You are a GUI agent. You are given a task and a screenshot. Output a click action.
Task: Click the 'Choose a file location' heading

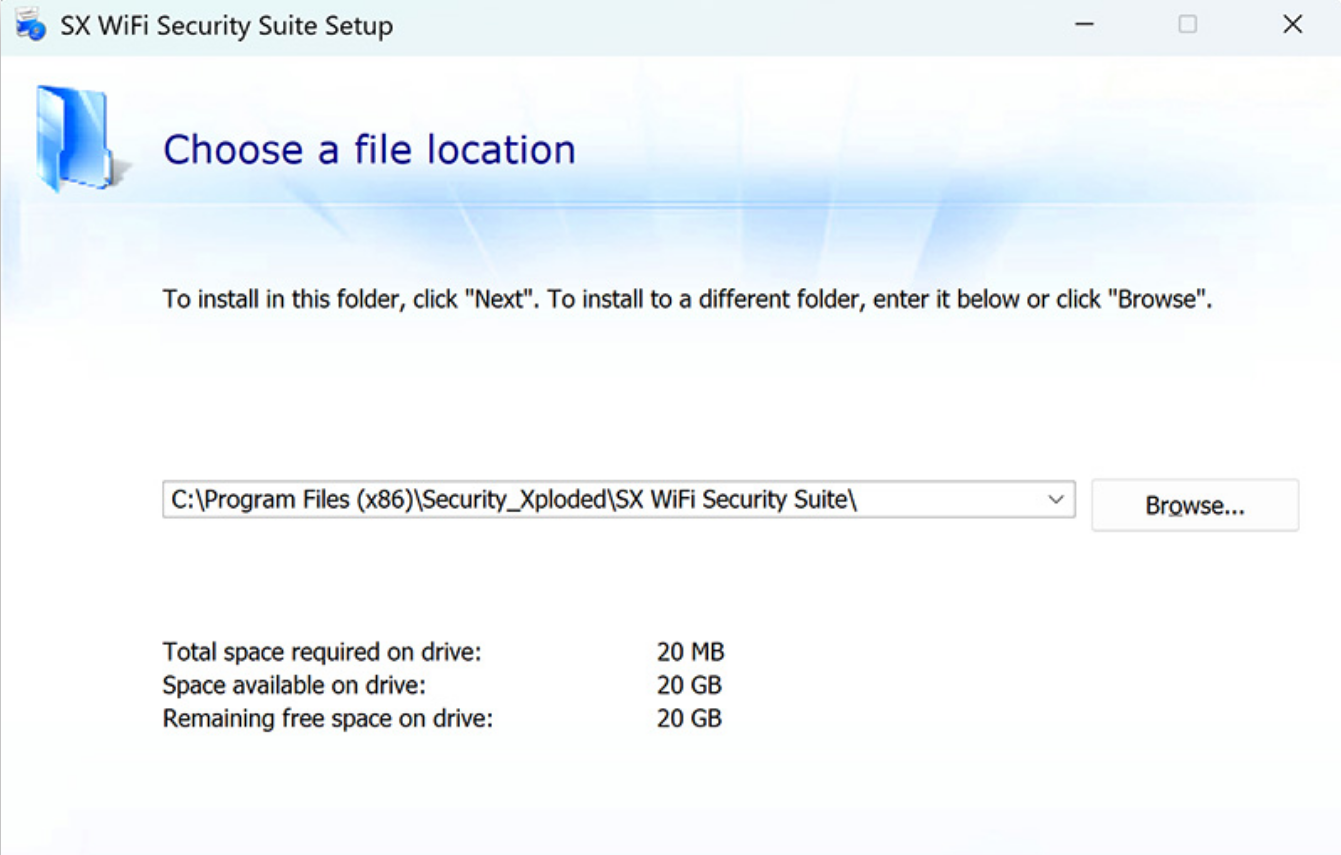369,150
